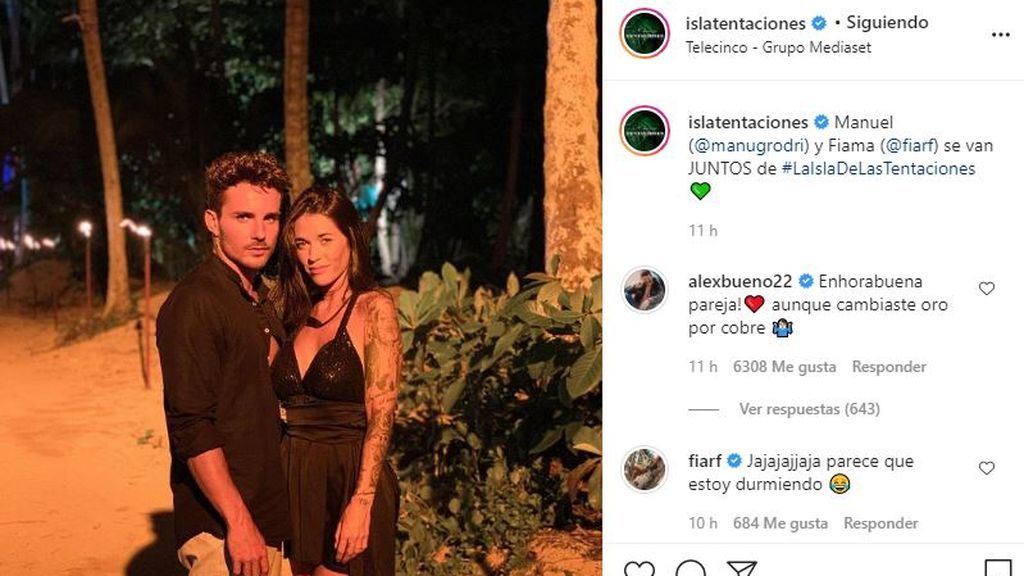Like the fiarf comment with heart

tap(987, 468)
